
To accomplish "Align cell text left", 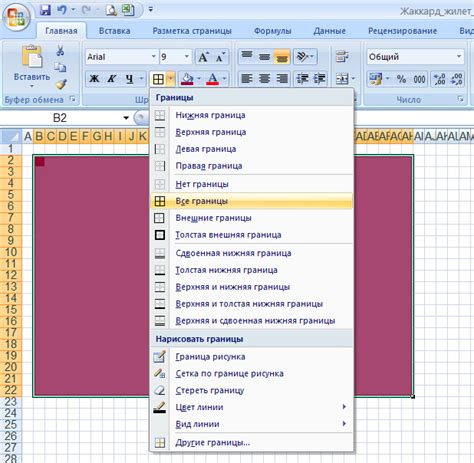I will [x=247, y=79].
